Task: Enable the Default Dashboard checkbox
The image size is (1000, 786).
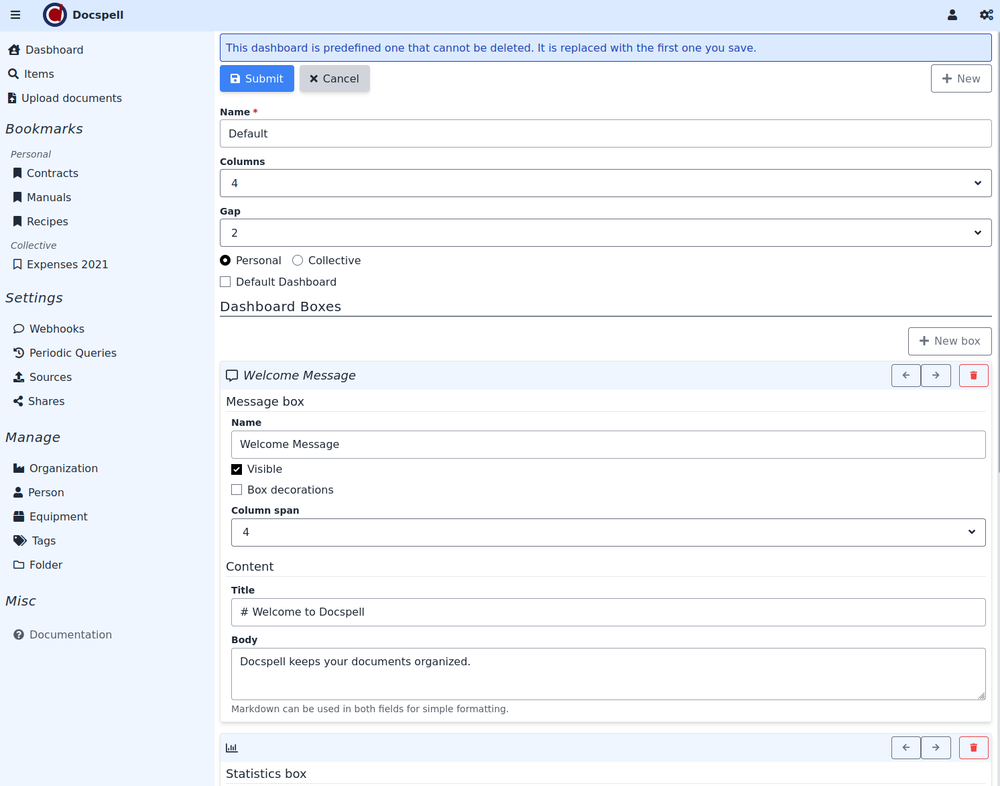Action: [x=226, y=282]
